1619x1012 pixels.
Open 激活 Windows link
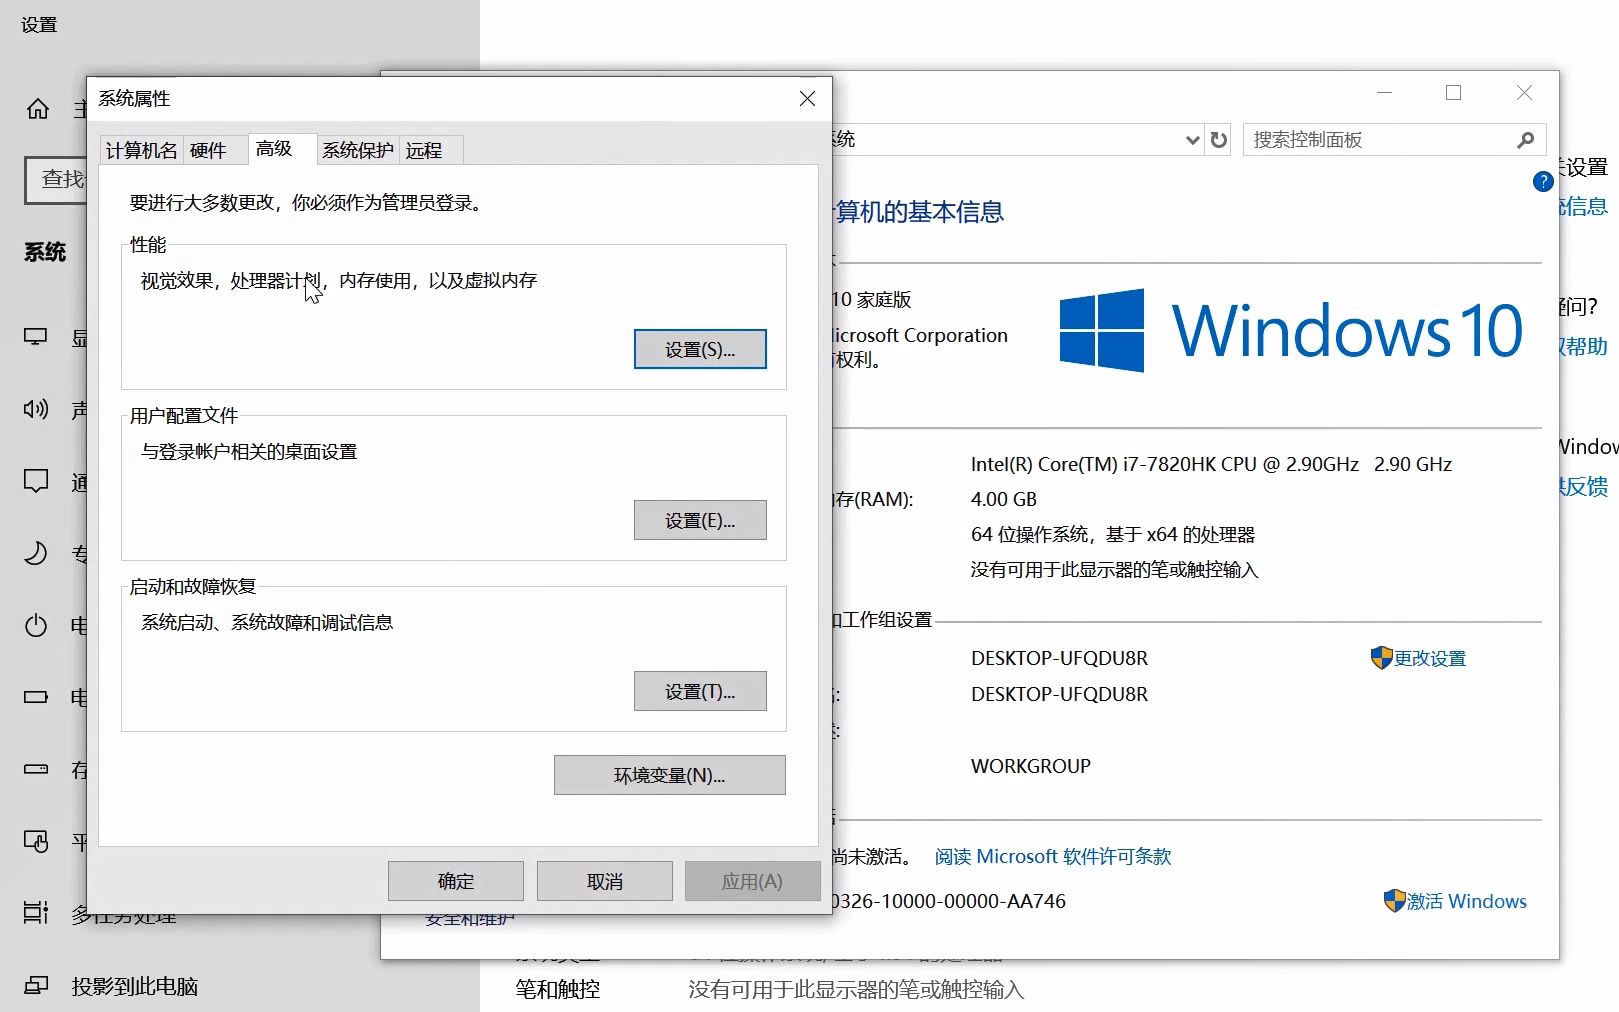point(1467,901)
